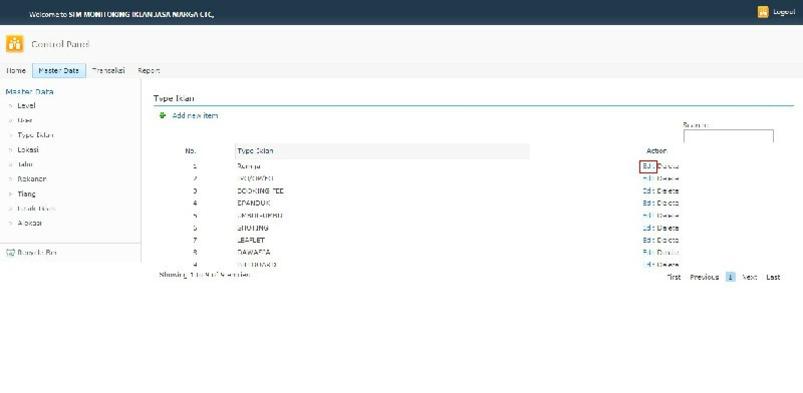Viewport: 803px width, 393px height.
Task: Delete row 8 of the table
Action: tap(668, 253)
